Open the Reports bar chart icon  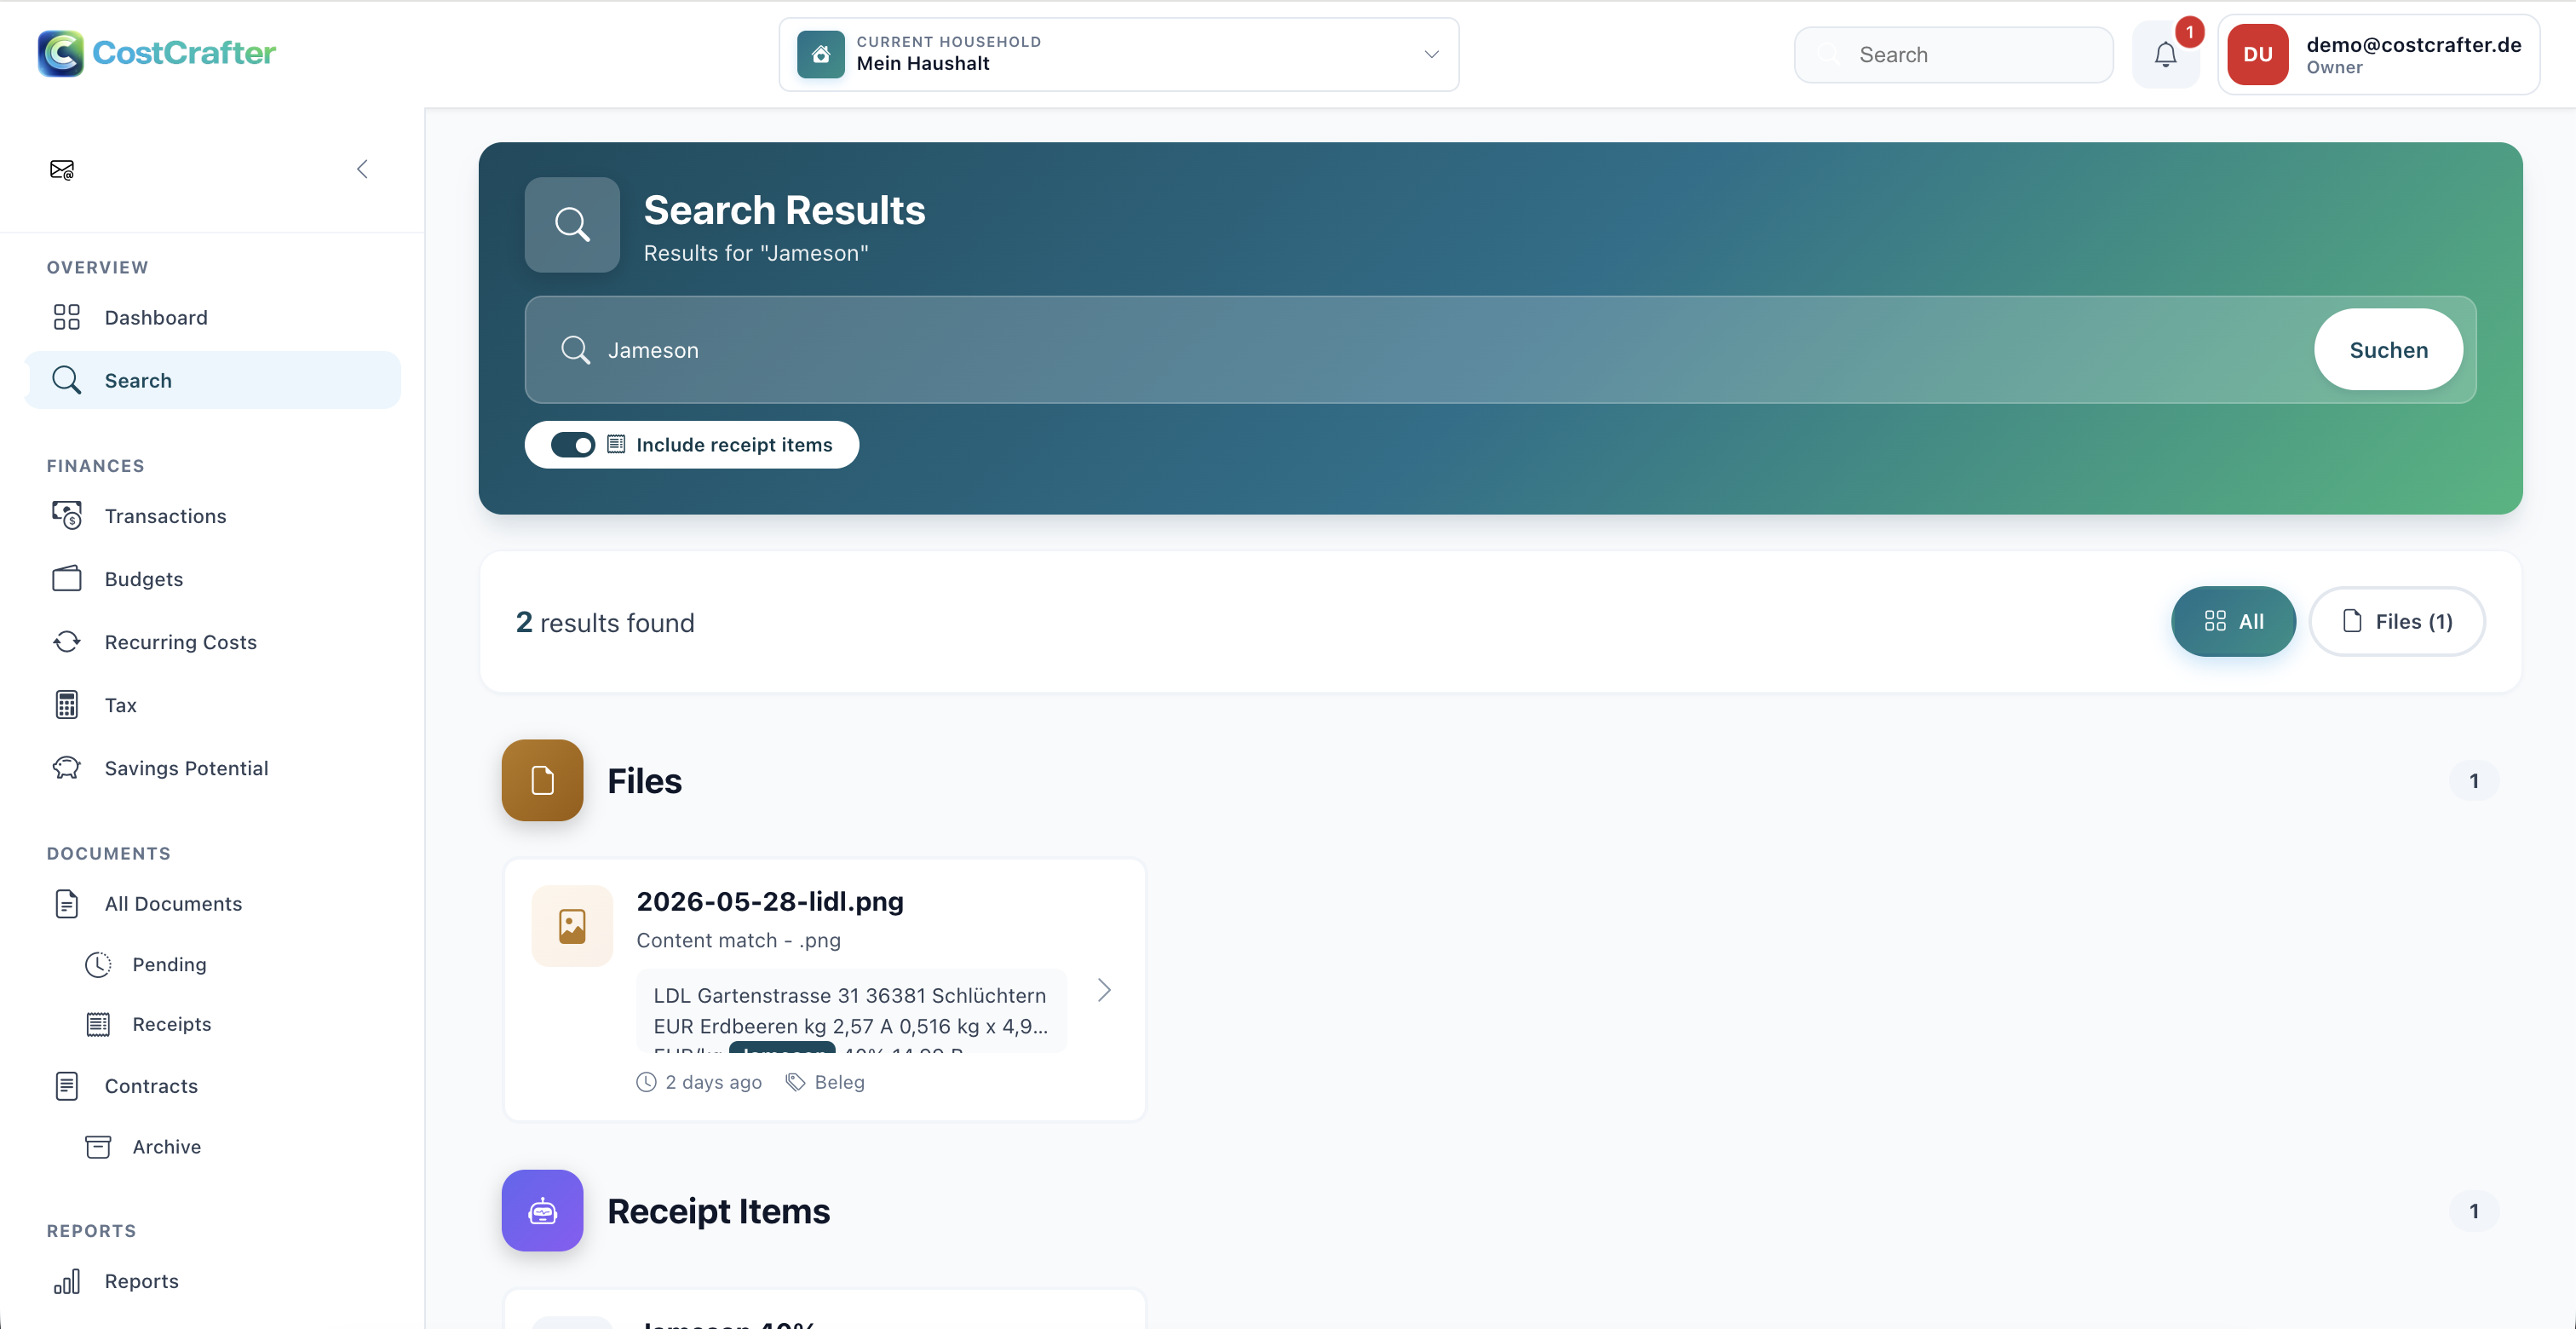67,1281
